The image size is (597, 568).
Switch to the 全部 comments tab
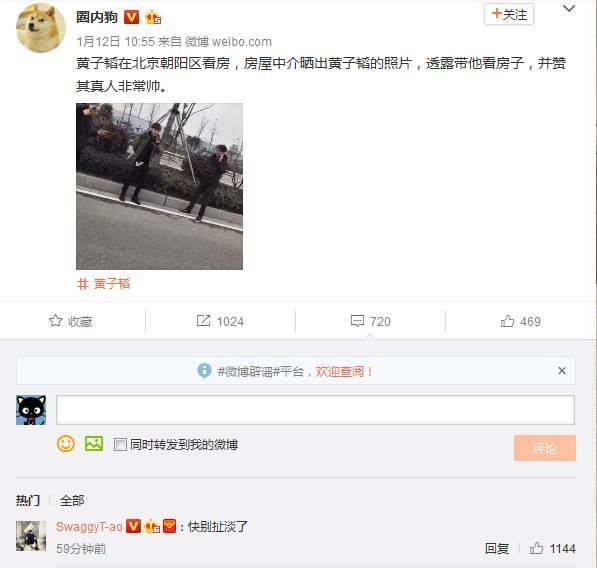click(x=72, y=500)
